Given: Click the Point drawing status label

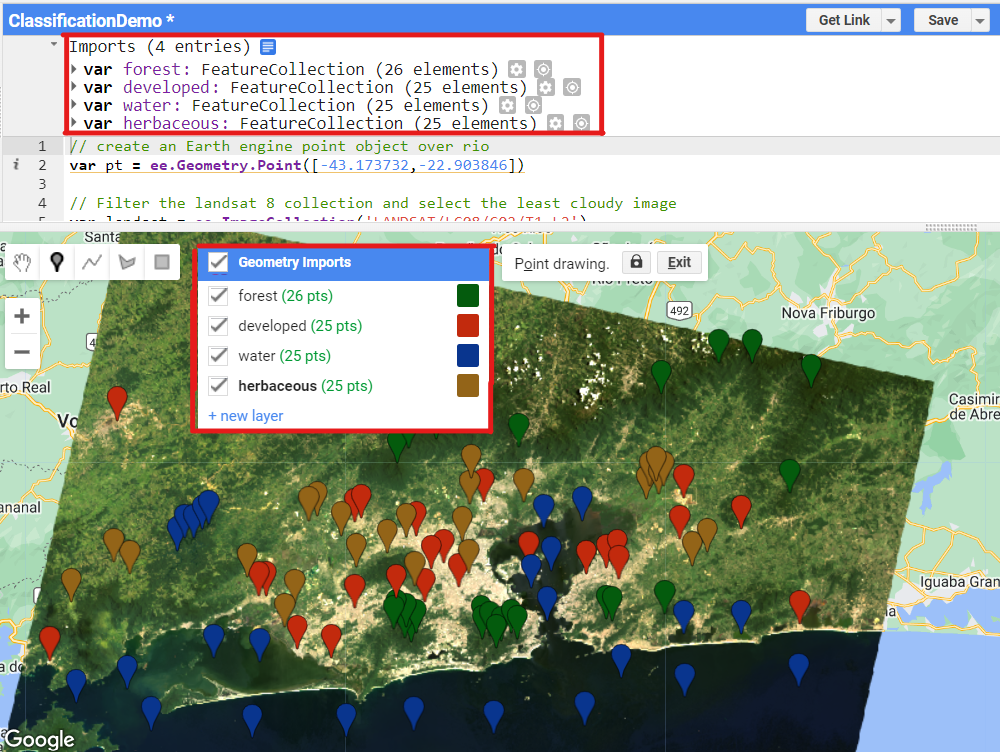Looking at the screenshot, I should [561, 263].
